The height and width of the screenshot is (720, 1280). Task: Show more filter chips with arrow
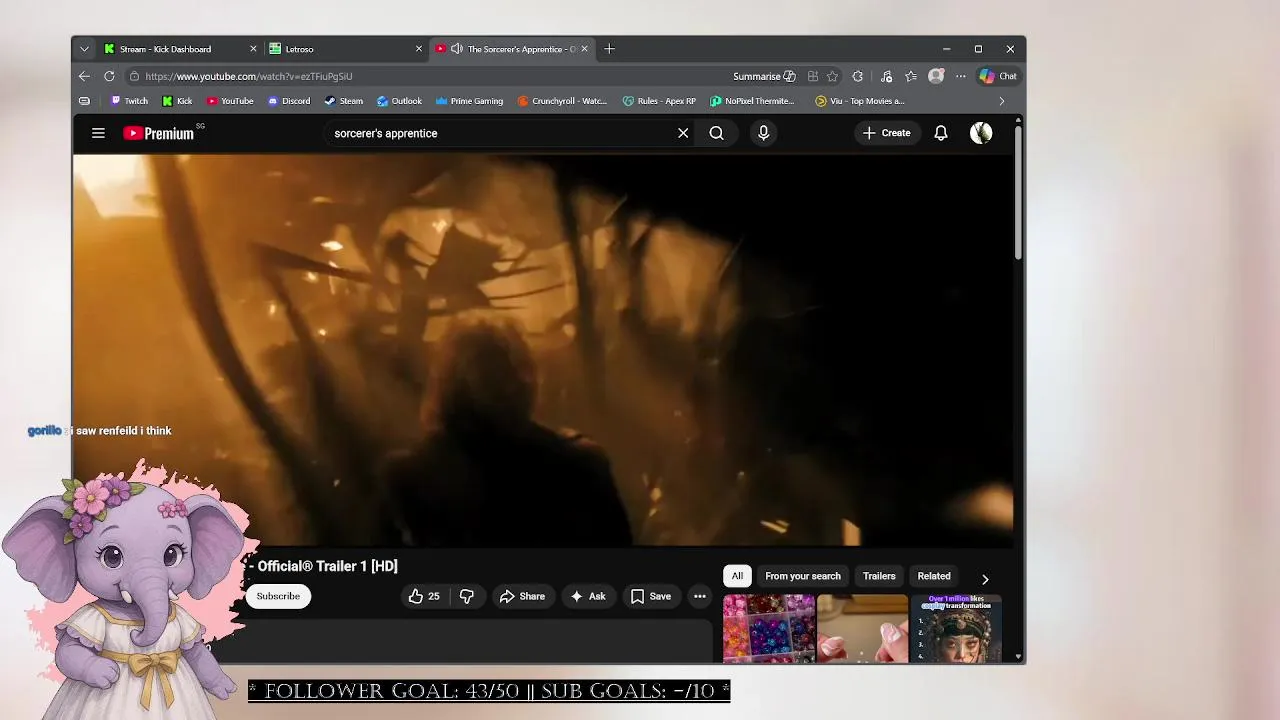[985, 579]
